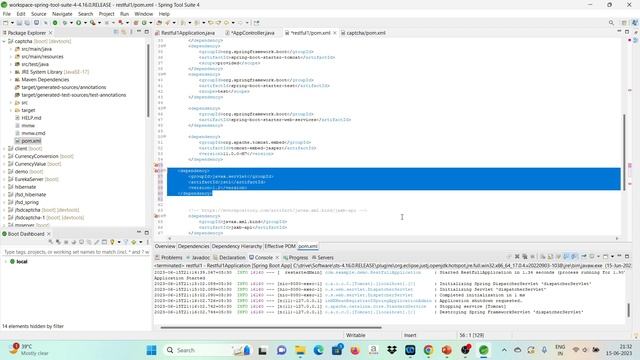Expand local node in Boot Dashboard

[5, 262]
